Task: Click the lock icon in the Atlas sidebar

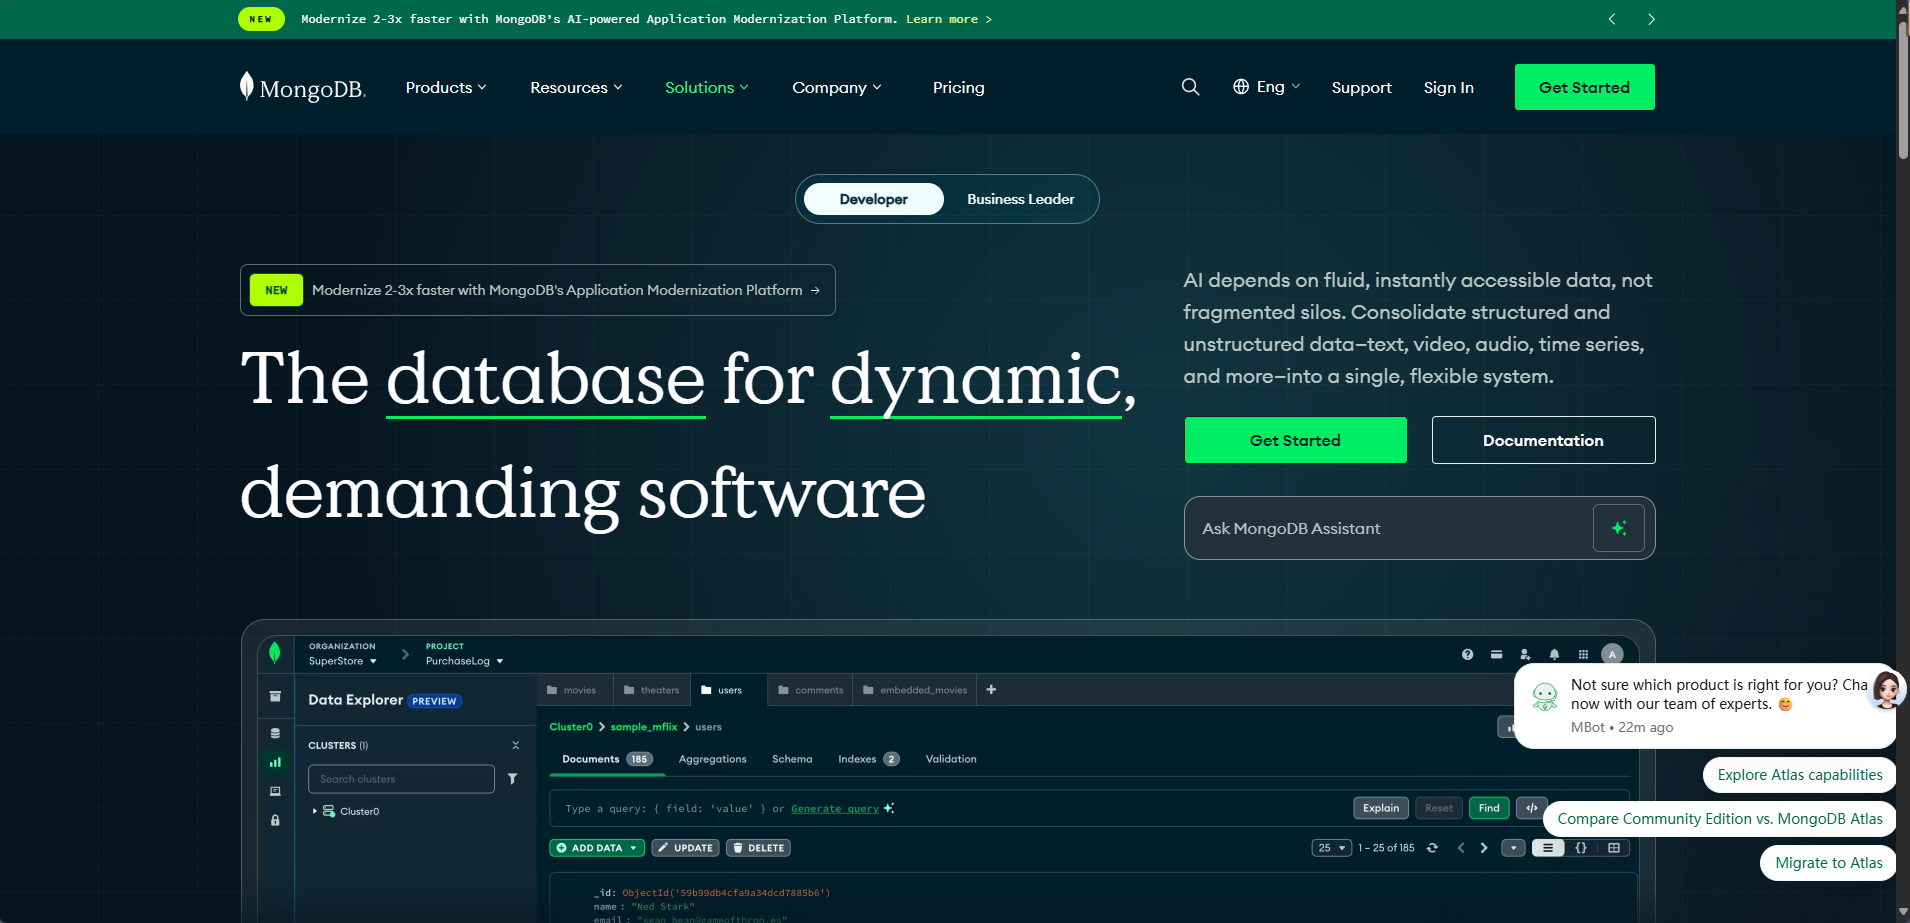Action: [275, 820]
